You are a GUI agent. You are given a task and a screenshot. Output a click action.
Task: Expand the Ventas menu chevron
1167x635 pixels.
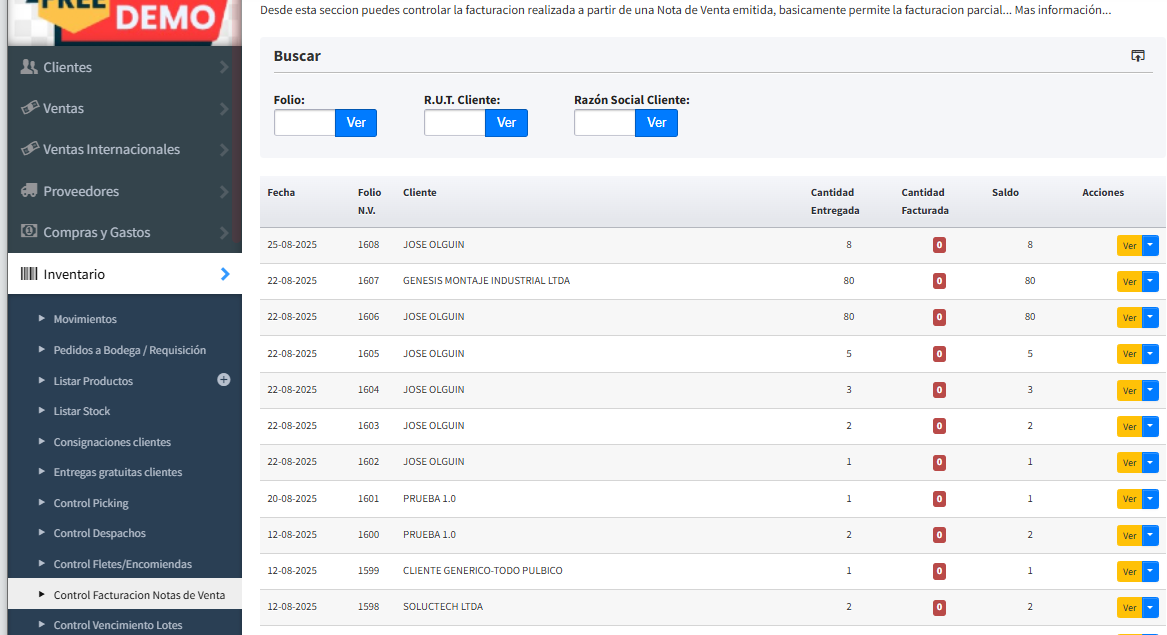[x=224, y=109]
